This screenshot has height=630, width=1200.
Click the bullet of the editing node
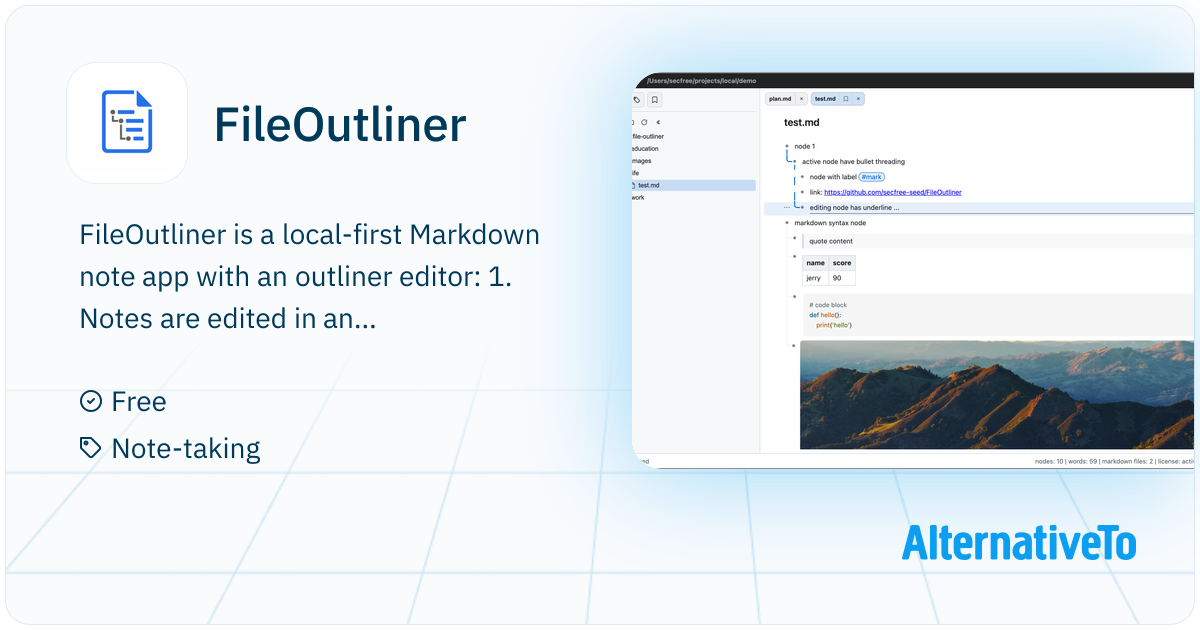(802, 208)
